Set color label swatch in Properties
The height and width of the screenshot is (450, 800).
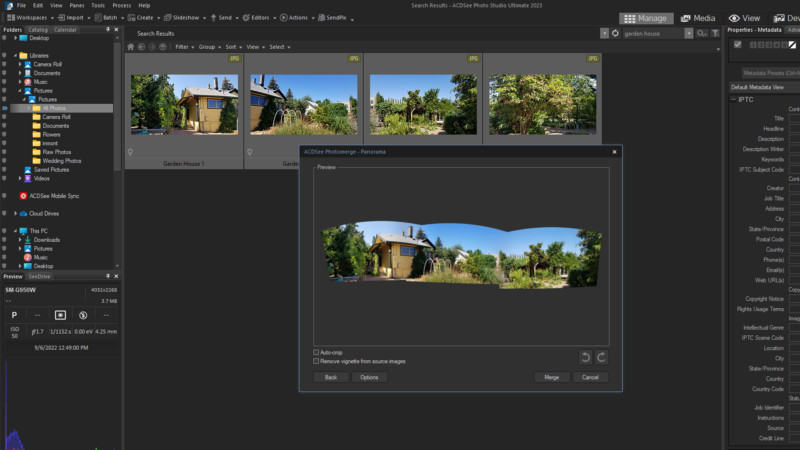pos(792,45)
